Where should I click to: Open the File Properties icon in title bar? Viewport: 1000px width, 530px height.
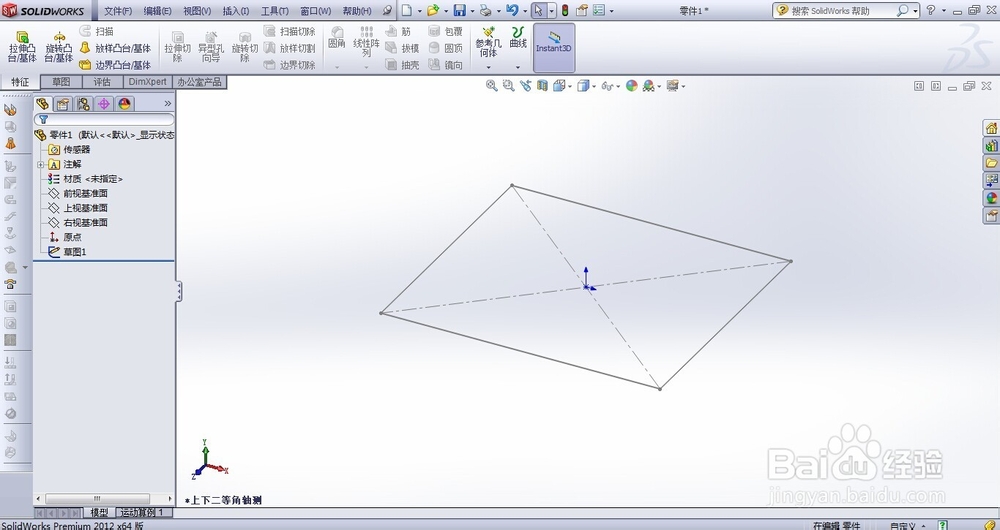point(582,10)
